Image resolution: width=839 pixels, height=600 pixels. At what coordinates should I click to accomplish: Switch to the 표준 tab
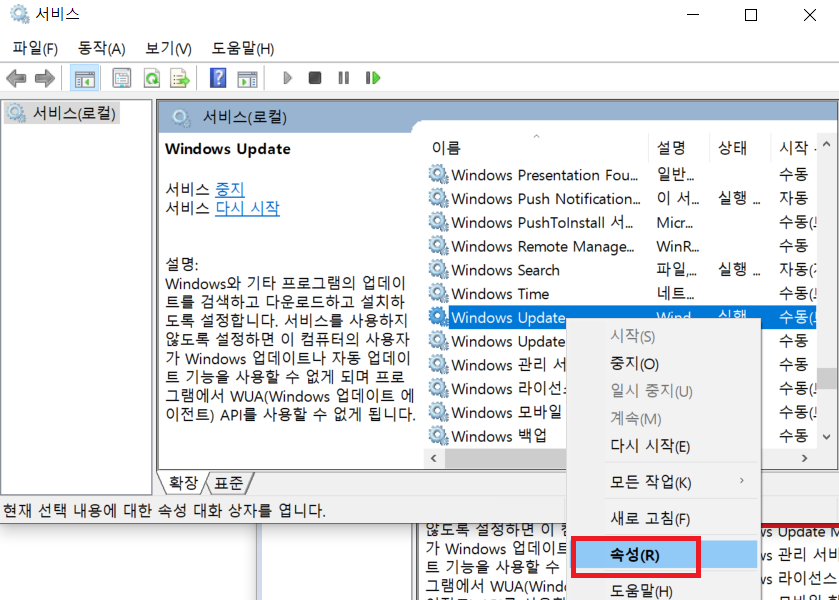coord(228,483)
